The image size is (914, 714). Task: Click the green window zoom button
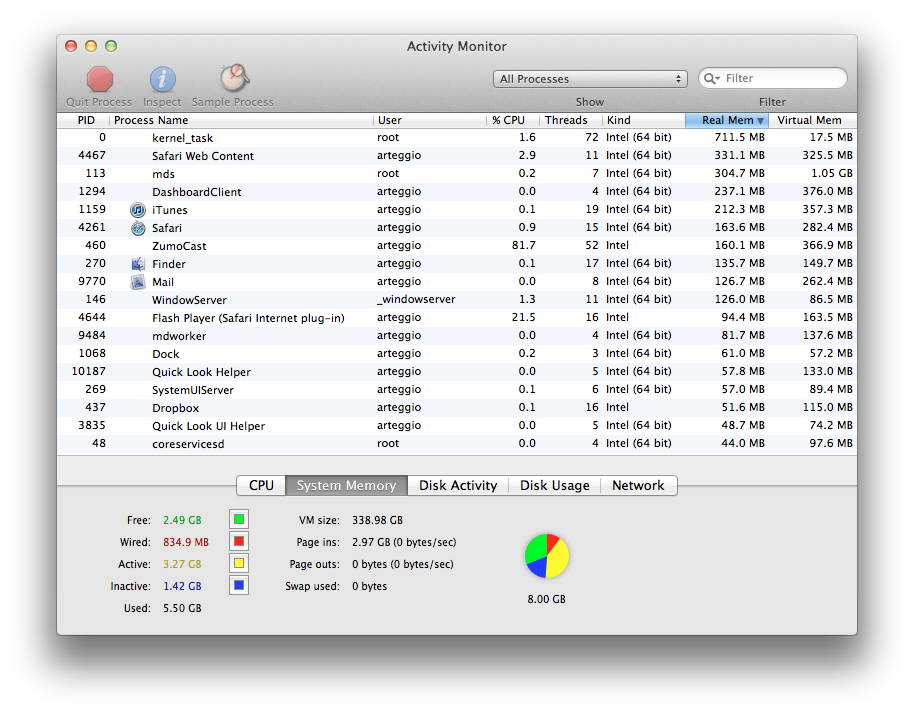[x=111, y=46]
